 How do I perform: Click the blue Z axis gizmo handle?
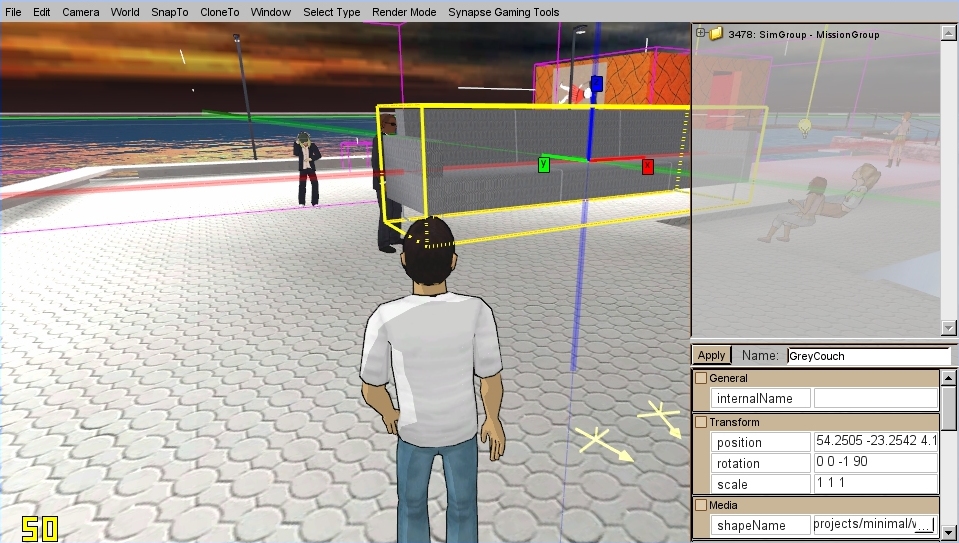597,85
